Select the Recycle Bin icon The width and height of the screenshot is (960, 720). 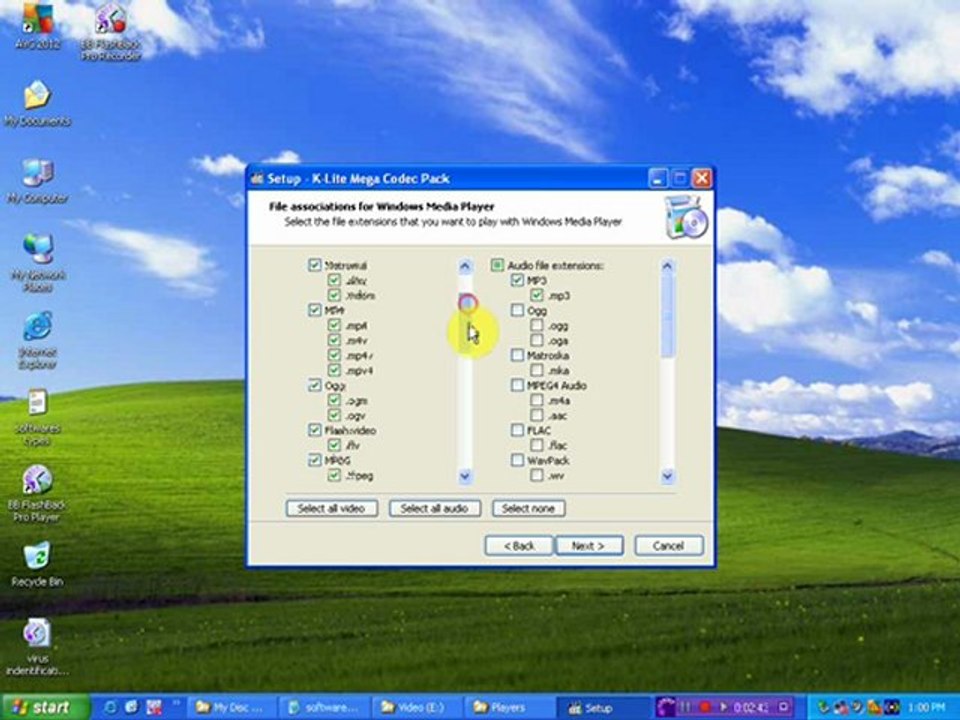pyautogui.click(x=37, y=563)
